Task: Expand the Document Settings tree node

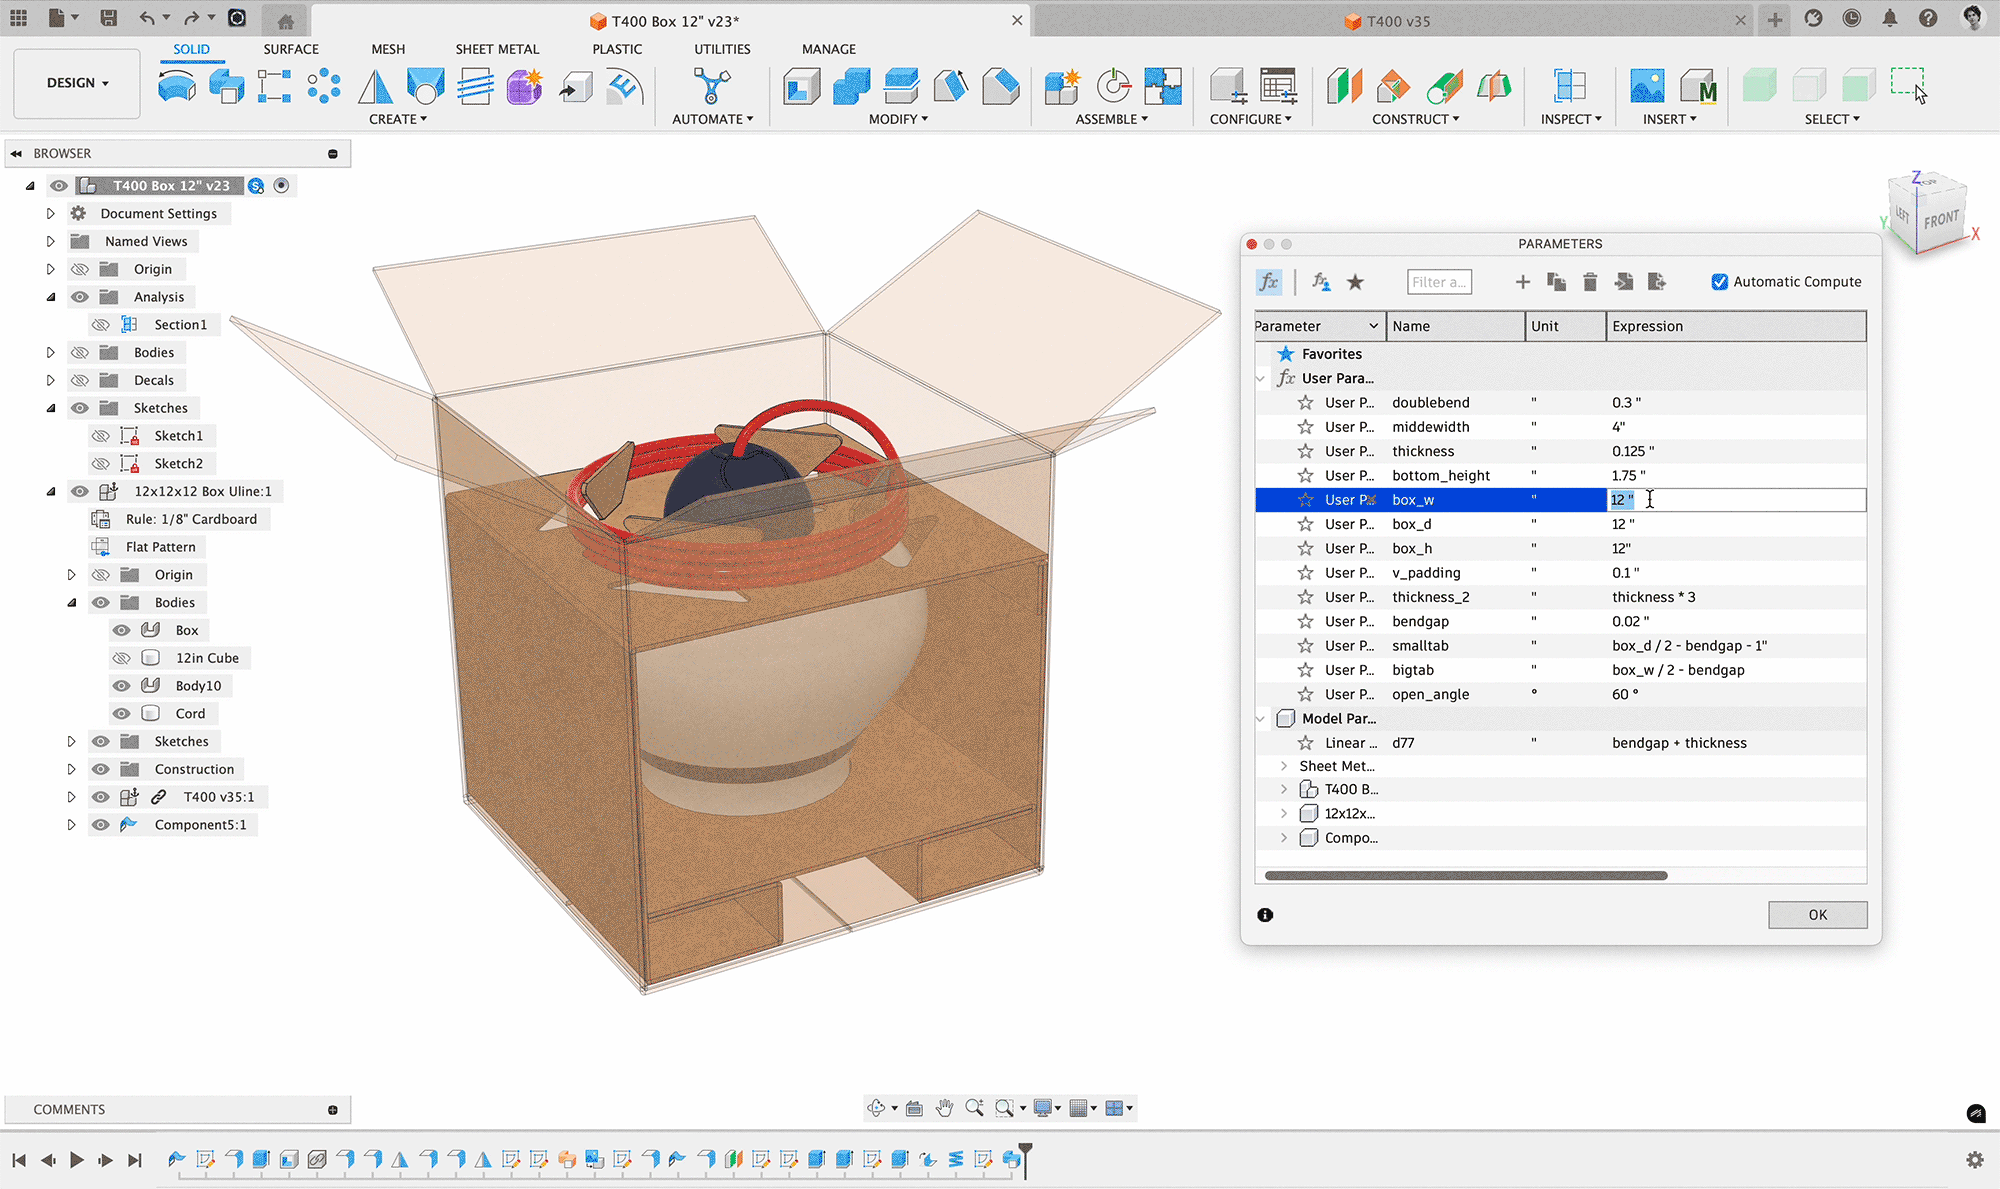Action: point(51,213)
